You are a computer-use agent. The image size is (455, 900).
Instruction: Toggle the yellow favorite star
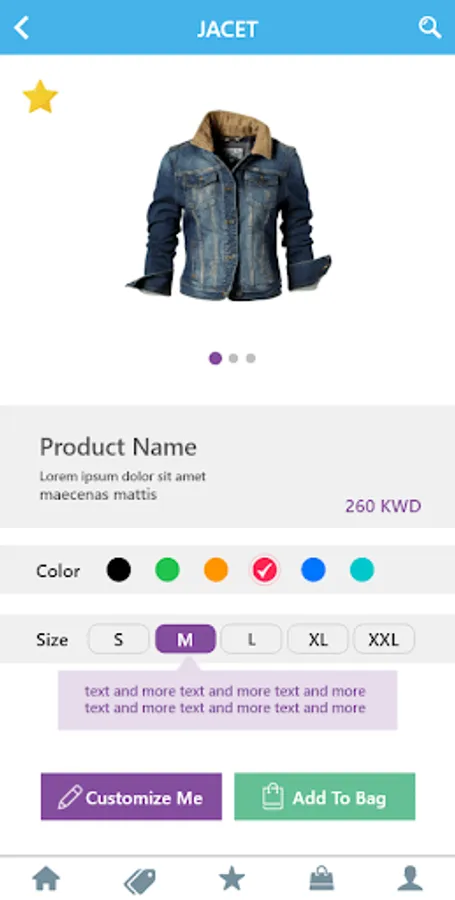pos(40,97)
